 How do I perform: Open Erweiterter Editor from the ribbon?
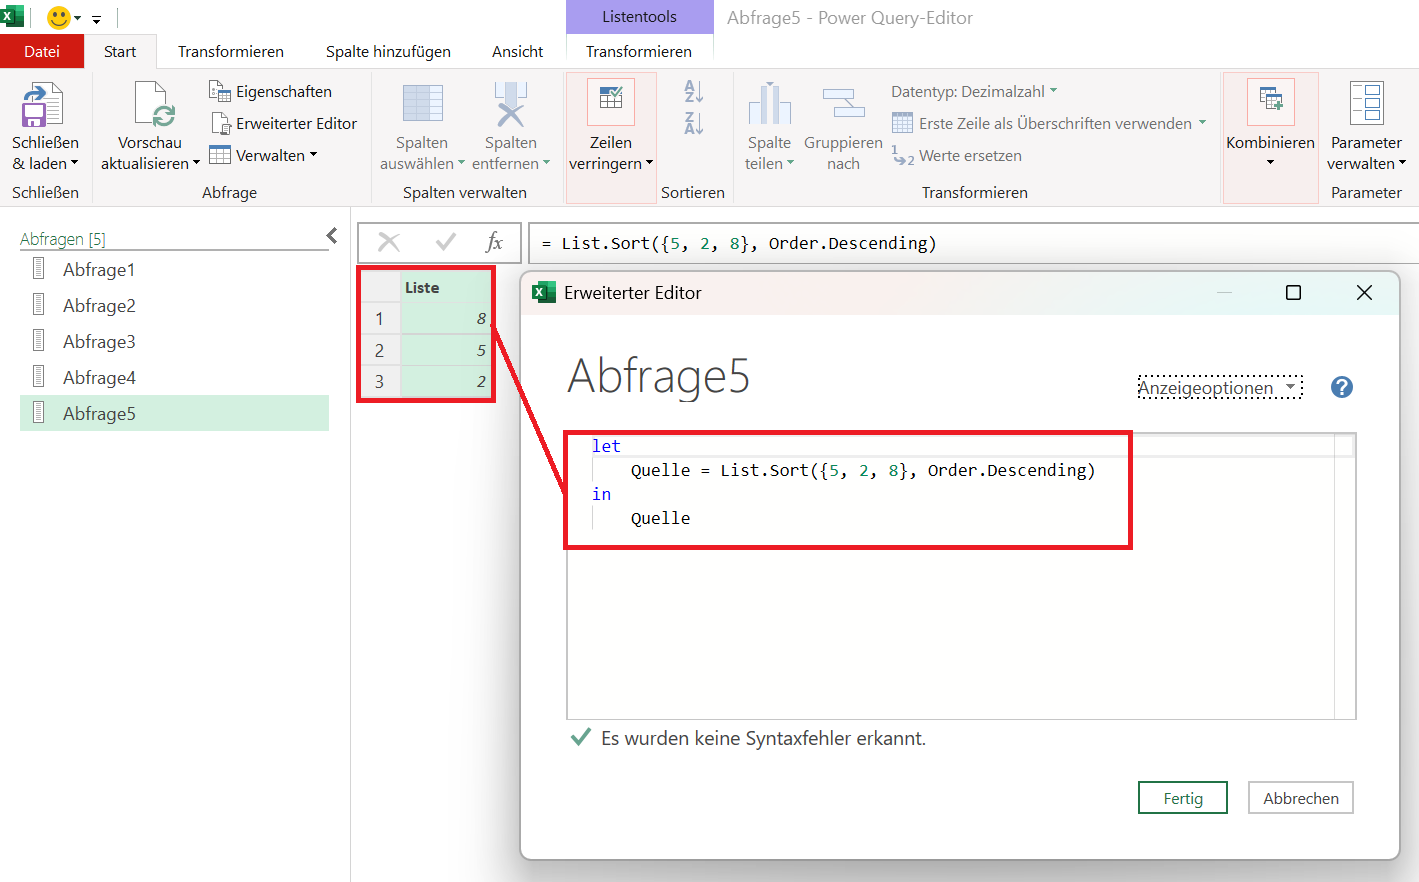click(284, 123)
